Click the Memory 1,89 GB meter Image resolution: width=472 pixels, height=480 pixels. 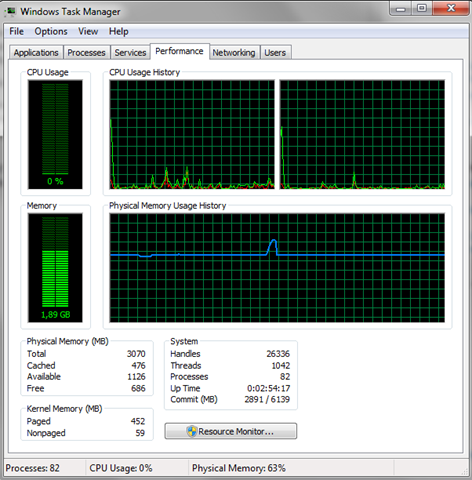click(x=55, y=268)
